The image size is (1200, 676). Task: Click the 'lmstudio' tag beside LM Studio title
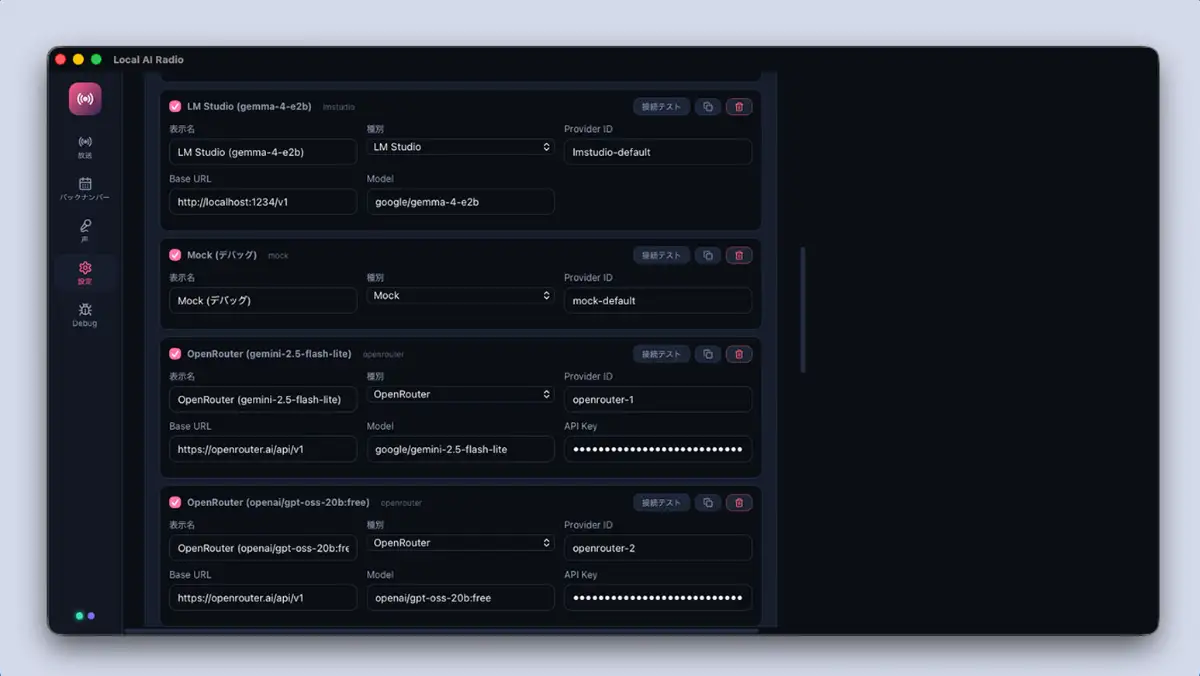click(x=339, y=107)
